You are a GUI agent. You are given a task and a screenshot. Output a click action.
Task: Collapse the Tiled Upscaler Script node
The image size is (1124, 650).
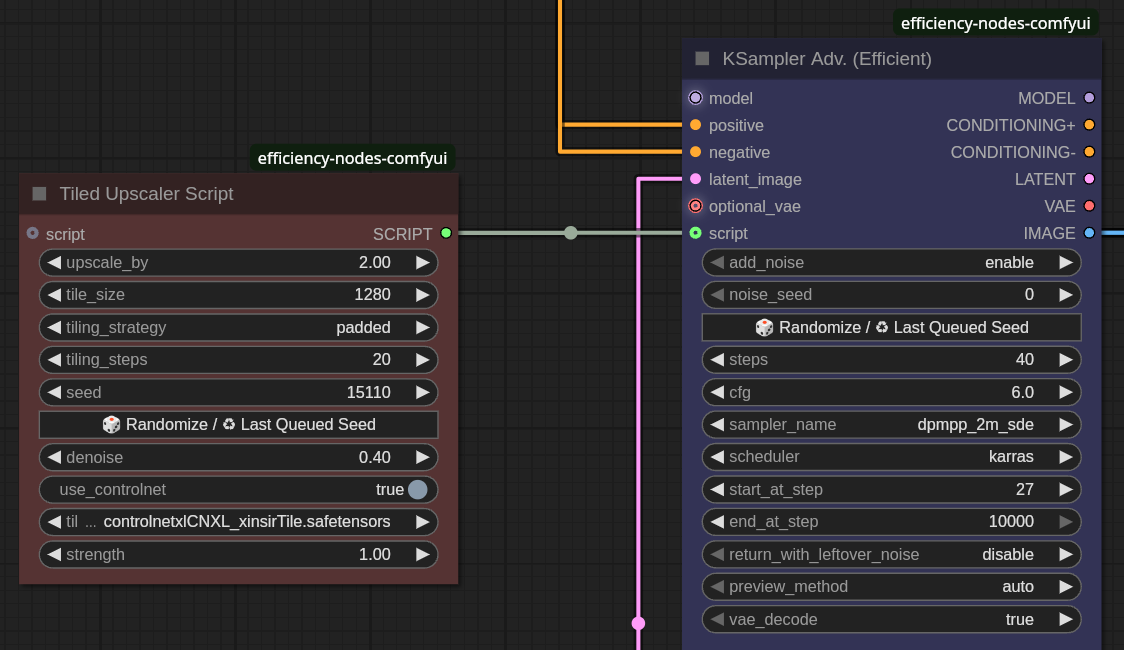tap(39, 193)
